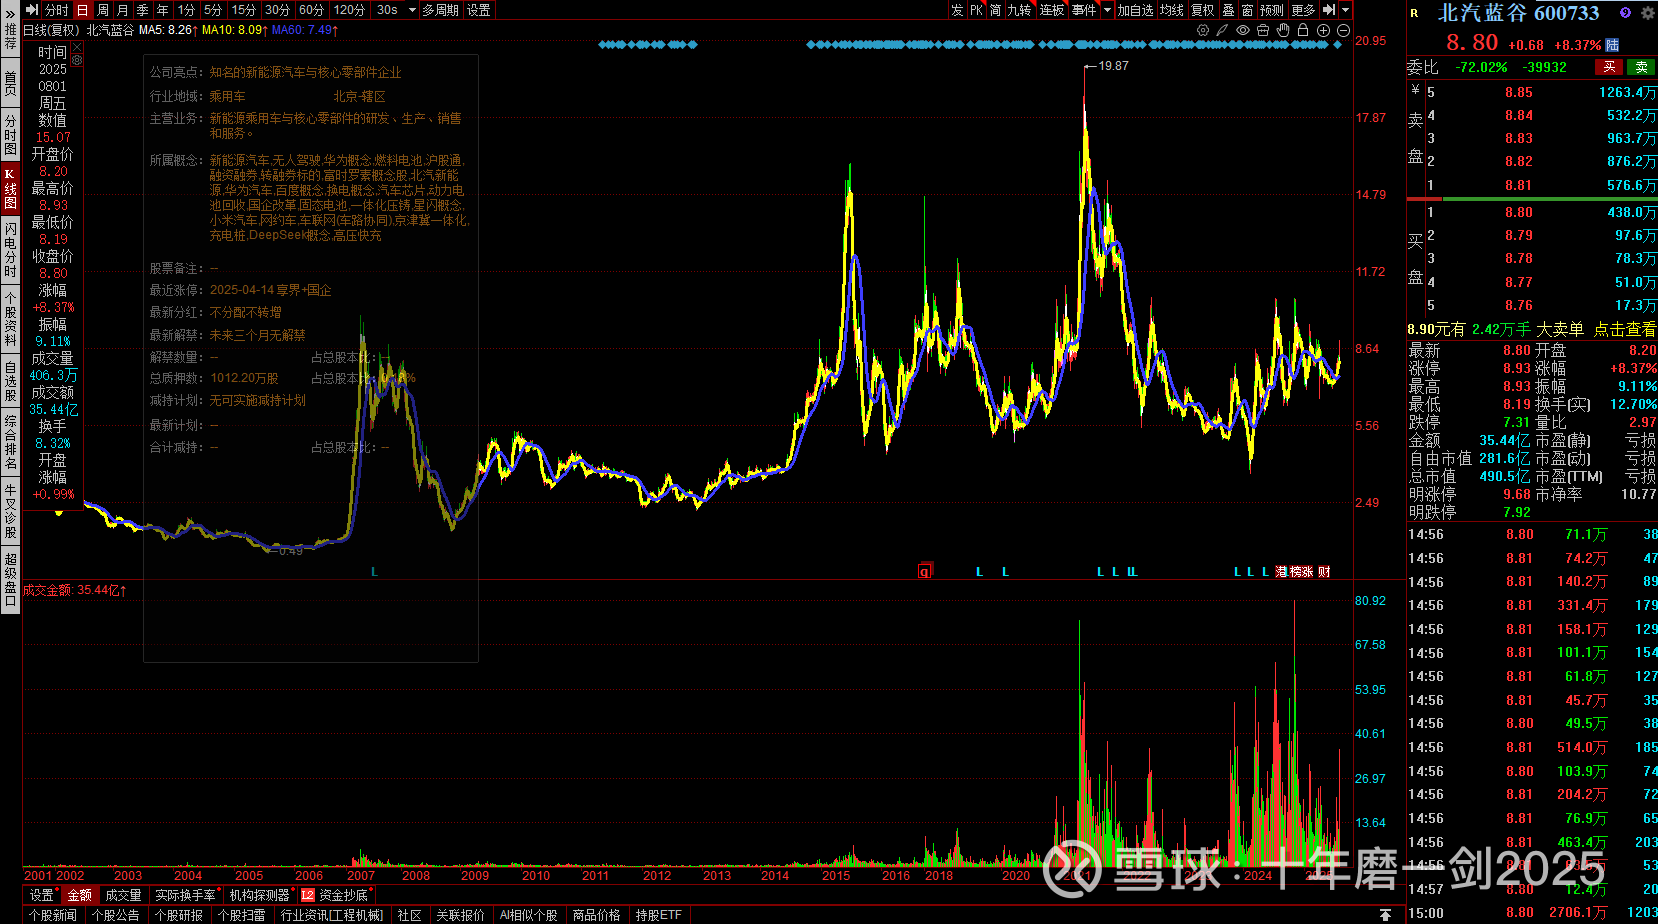Click the 事件 events toolbar item
The height and width of the screenshot is (924, 1658).
[1084, 10]
